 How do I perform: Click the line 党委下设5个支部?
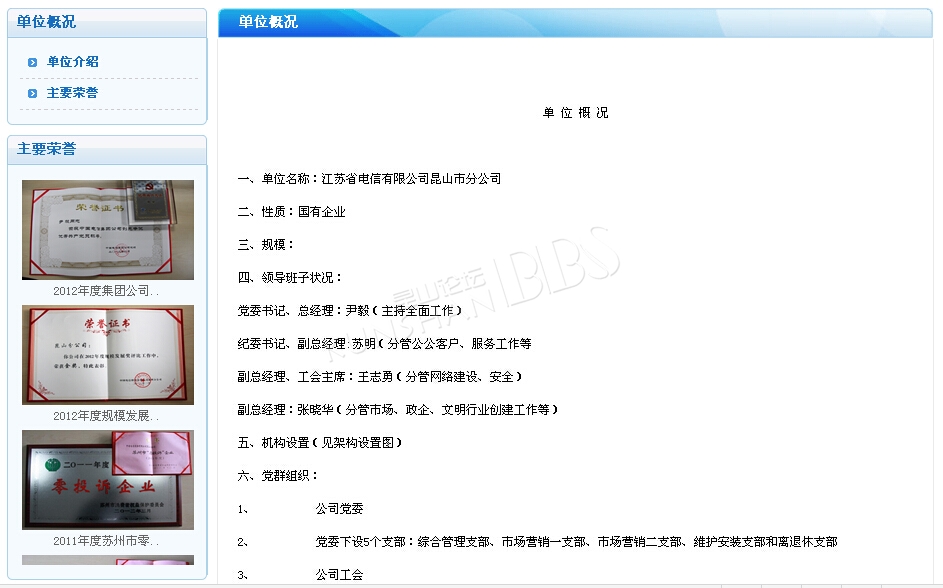tap(577, 542)
